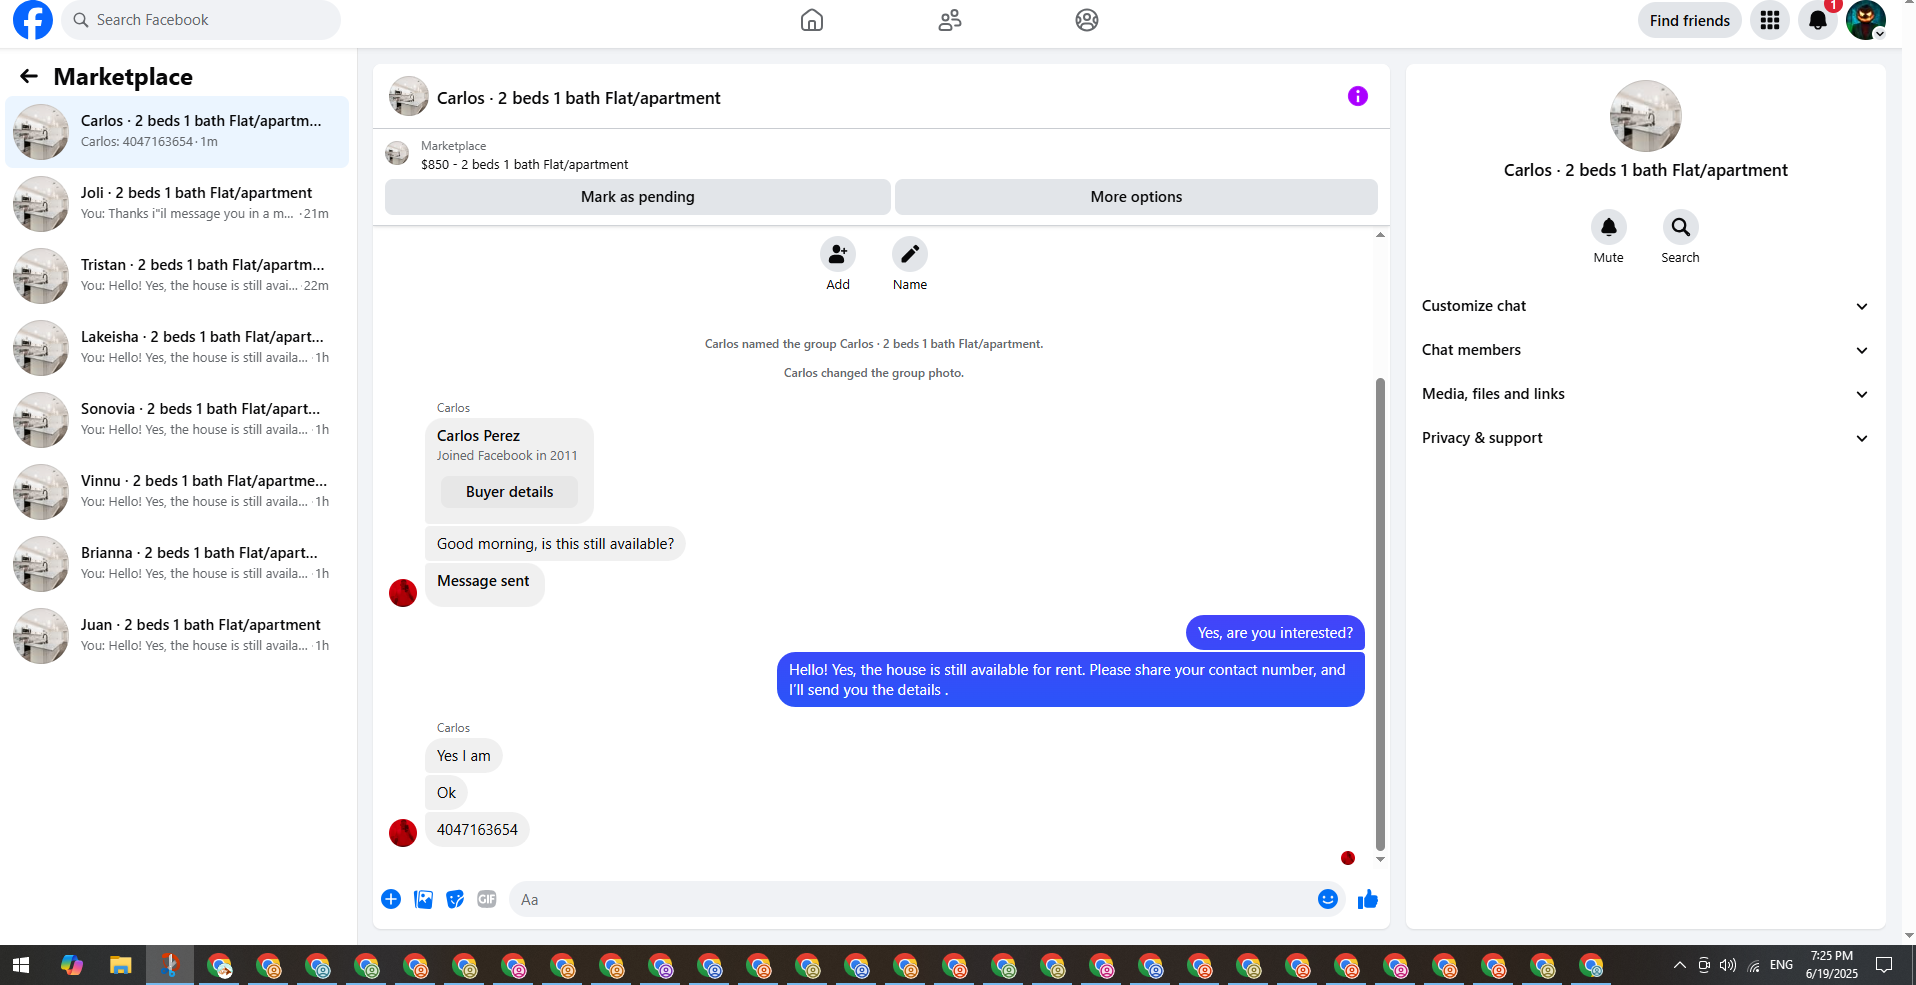Click the phone number message 4047163654
1916x985 pixels.
tap(477, 830)
